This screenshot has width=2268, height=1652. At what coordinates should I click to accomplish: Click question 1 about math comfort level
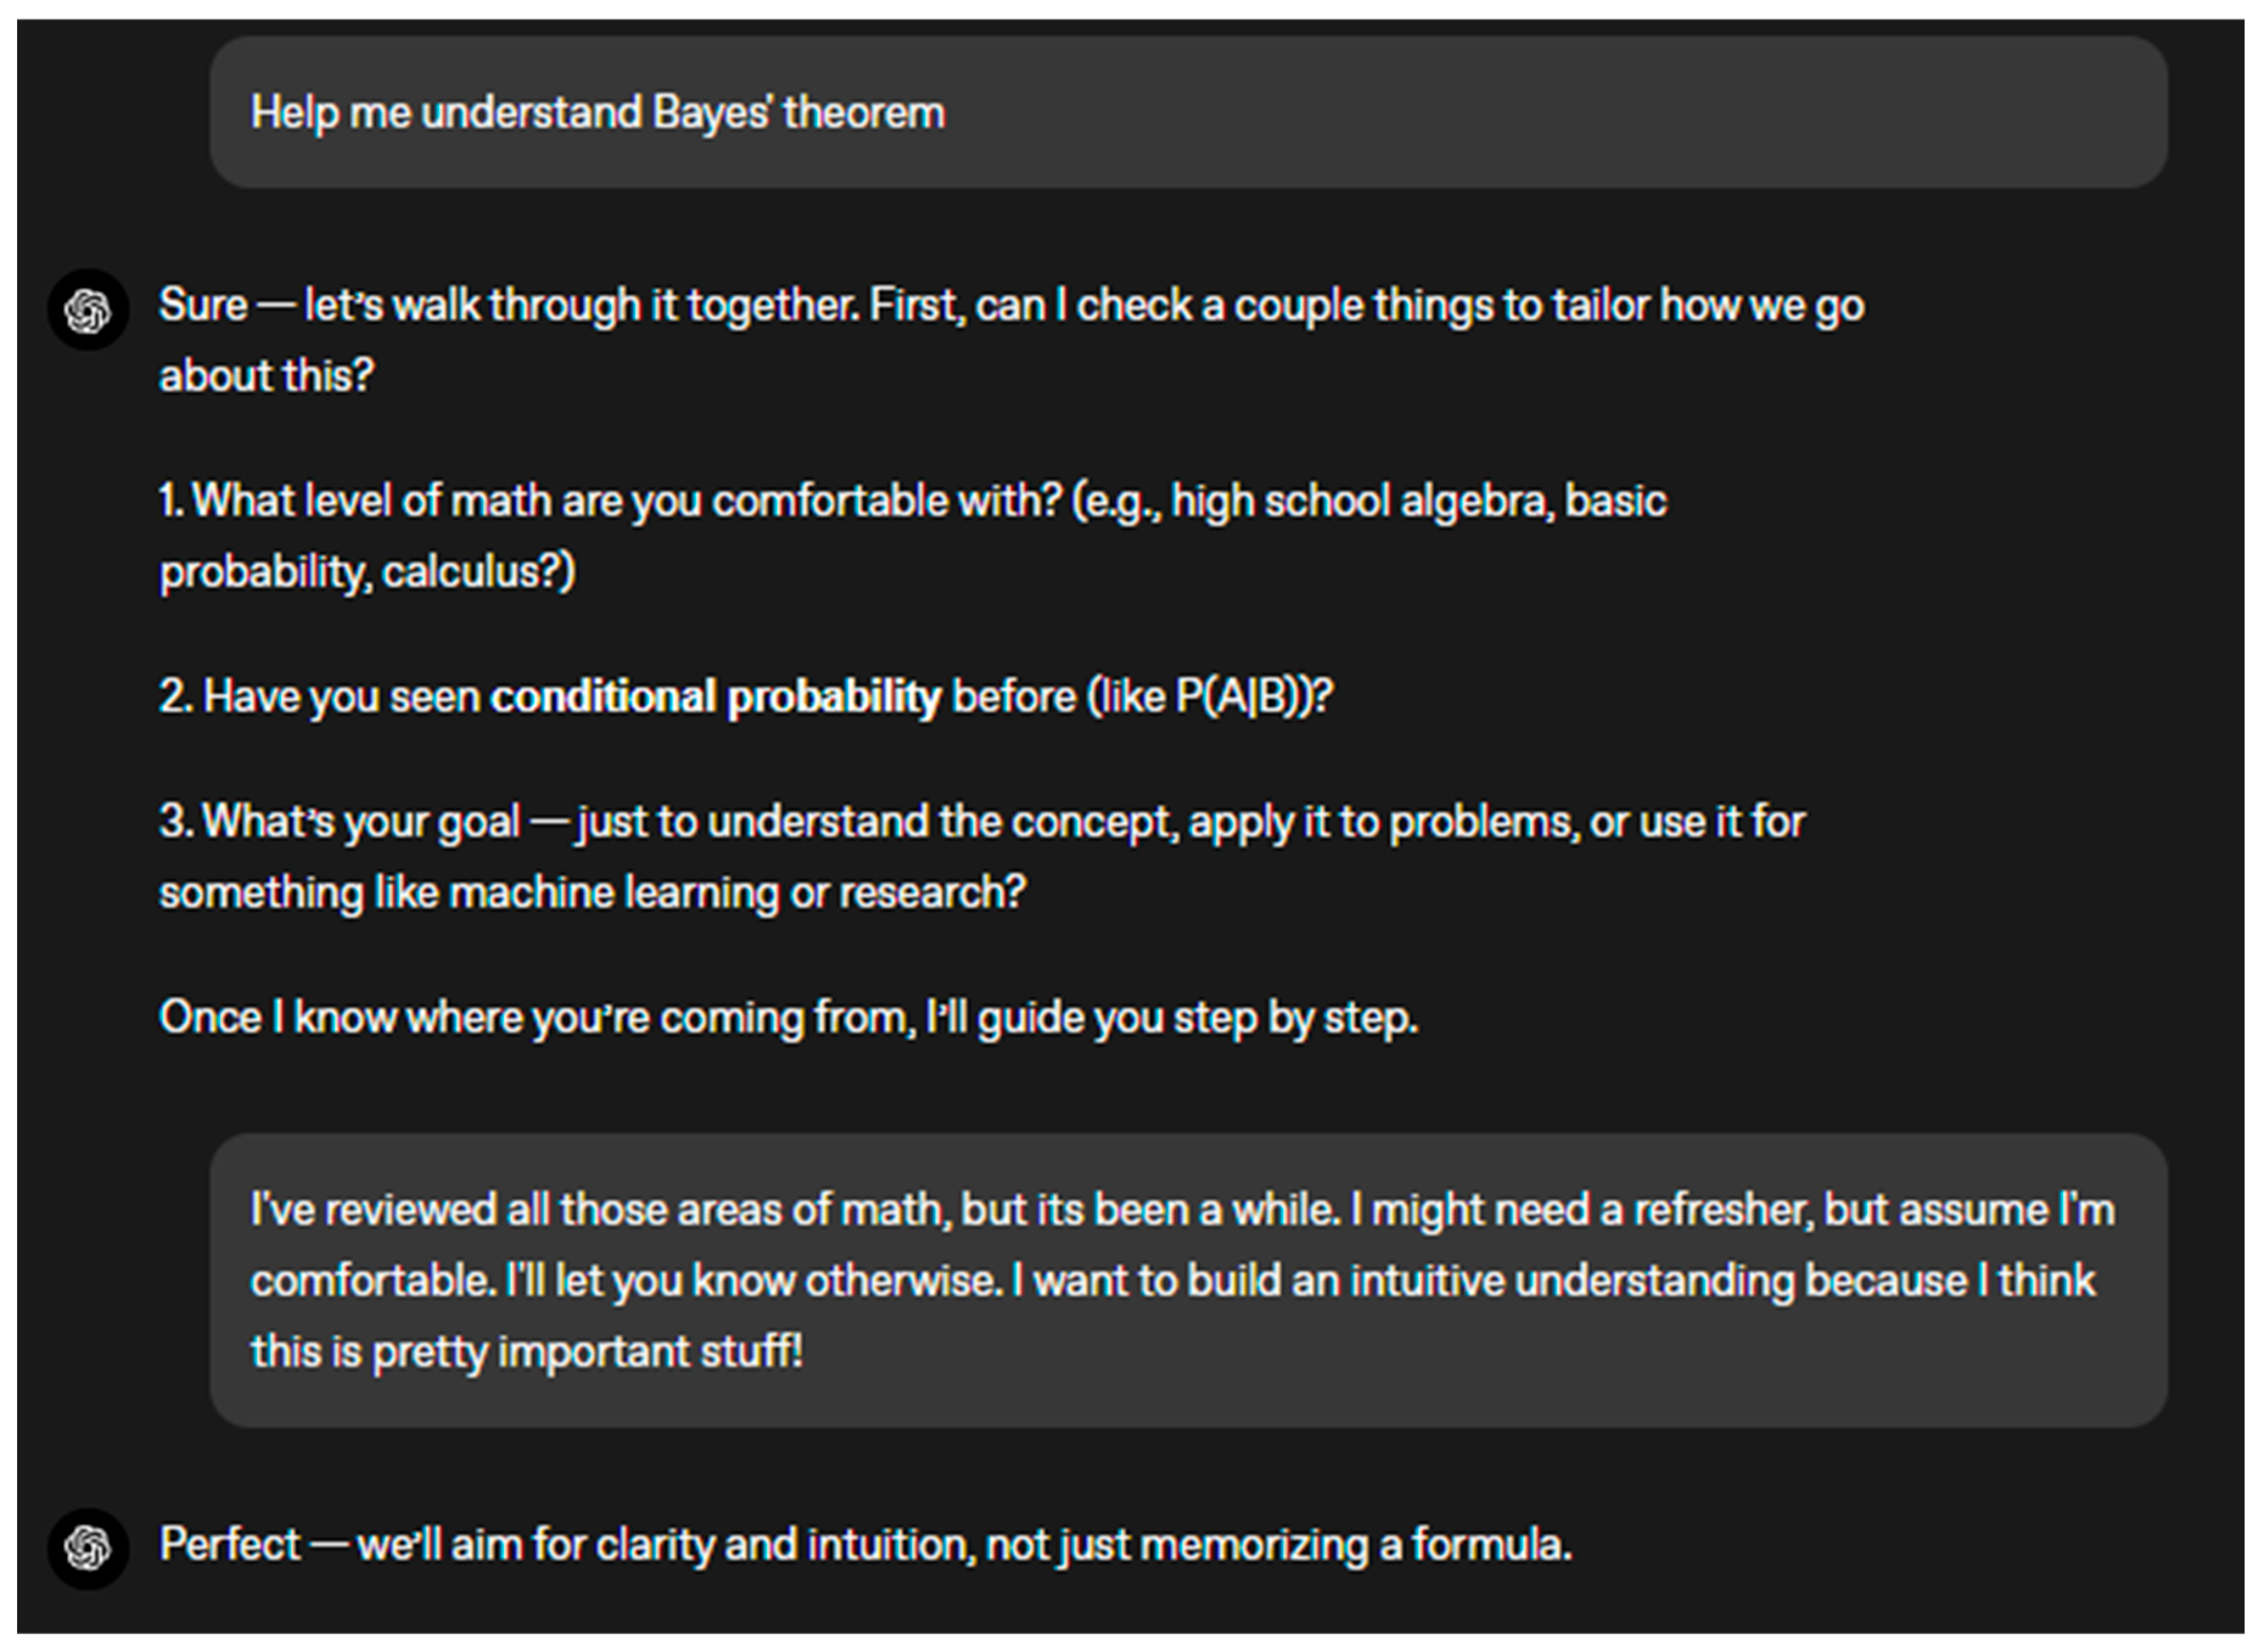(912, 501)
